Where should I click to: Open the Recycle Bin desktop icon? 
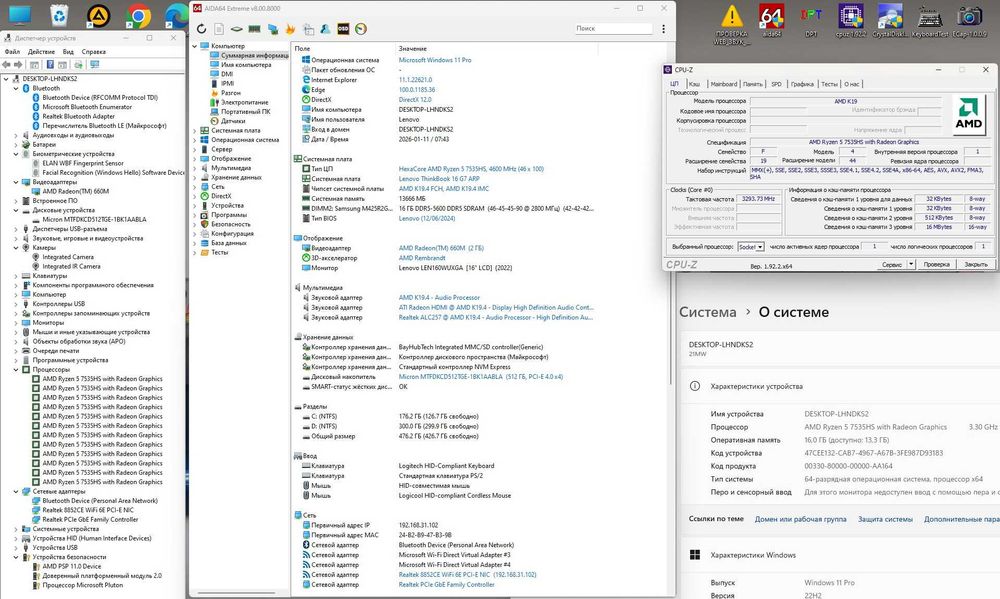tap(59, 16)
